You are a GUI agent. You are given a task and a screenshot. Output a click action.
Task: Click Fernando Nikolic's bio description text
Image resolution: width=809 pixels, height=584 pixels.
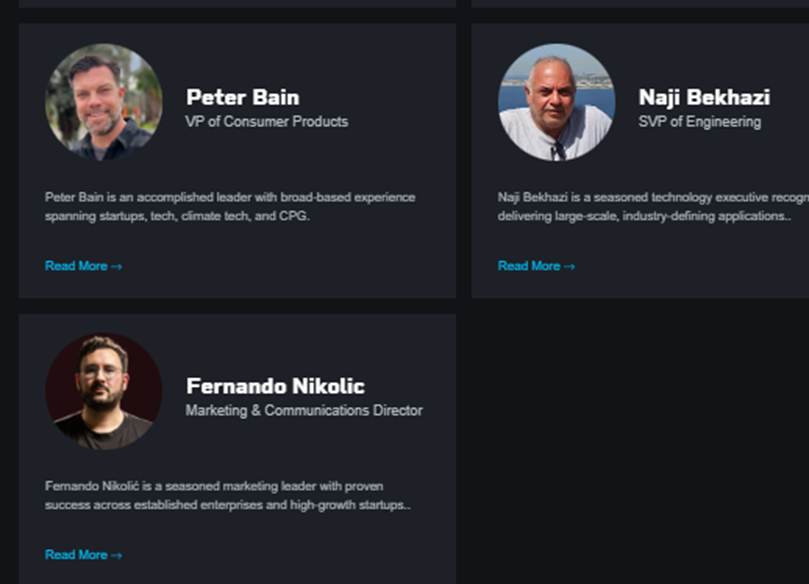click(x=228, y=495)
